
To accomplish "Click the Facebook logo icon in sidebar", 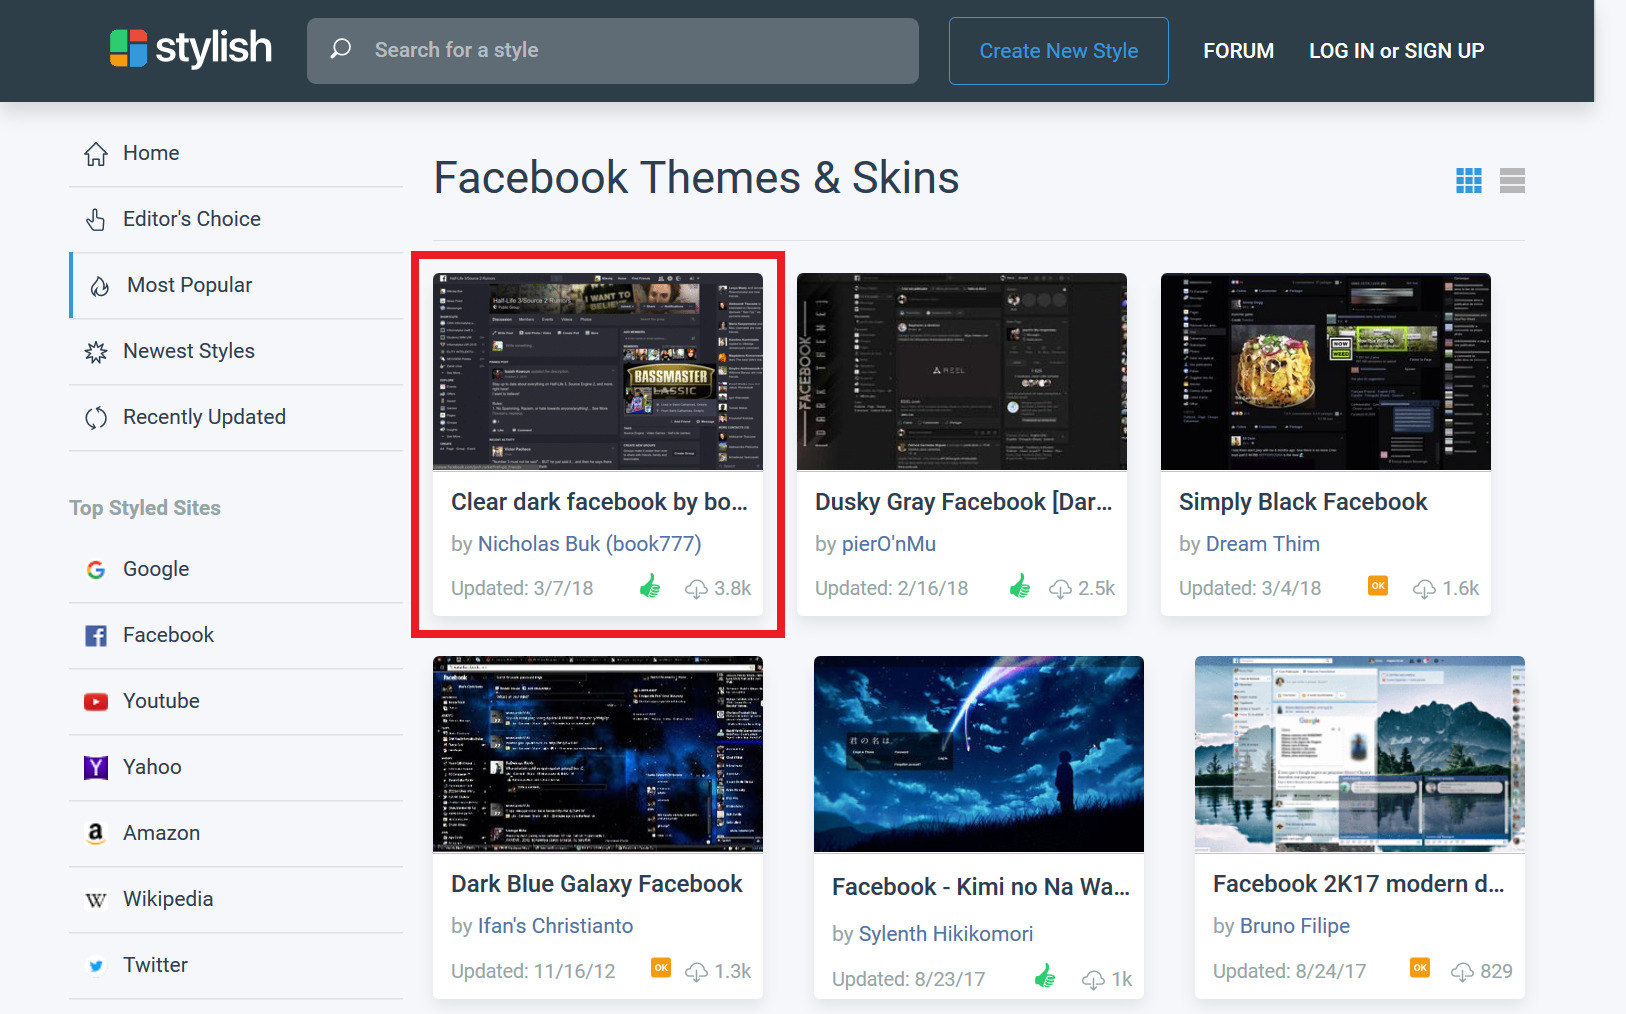I will click(96, 636).
